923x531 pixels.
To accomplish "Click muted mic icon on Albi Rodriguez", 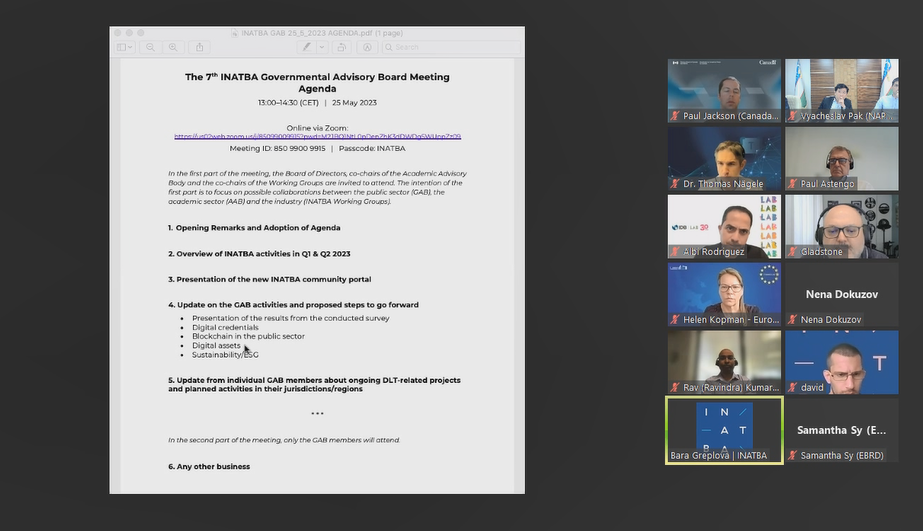I will [x=675, y=251].
